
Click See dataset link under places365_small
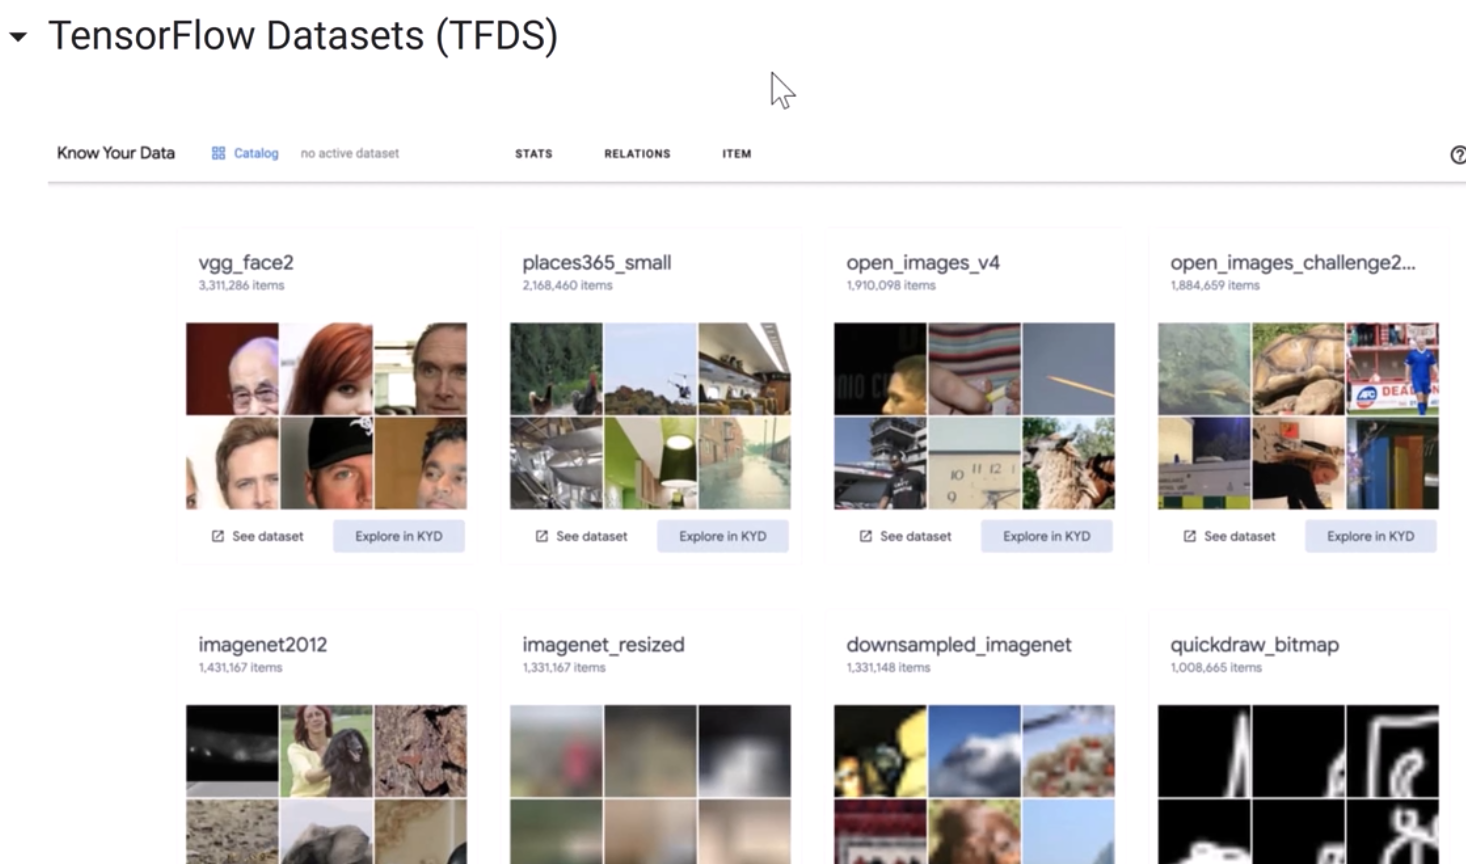point(591,536)
